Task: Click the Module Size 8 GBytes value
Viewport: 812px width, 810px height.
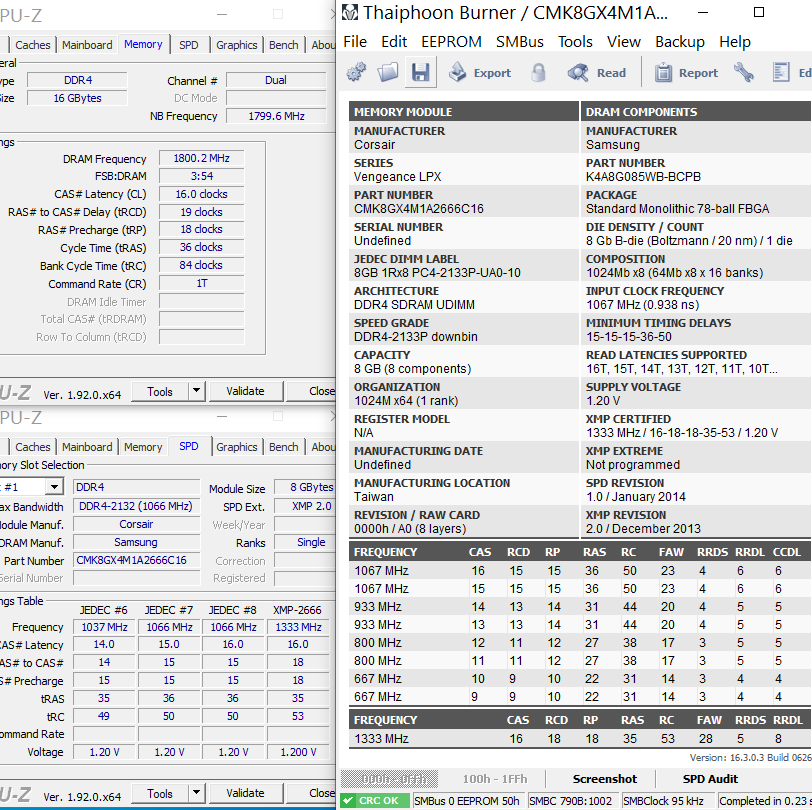Action: tap(305, 487)
